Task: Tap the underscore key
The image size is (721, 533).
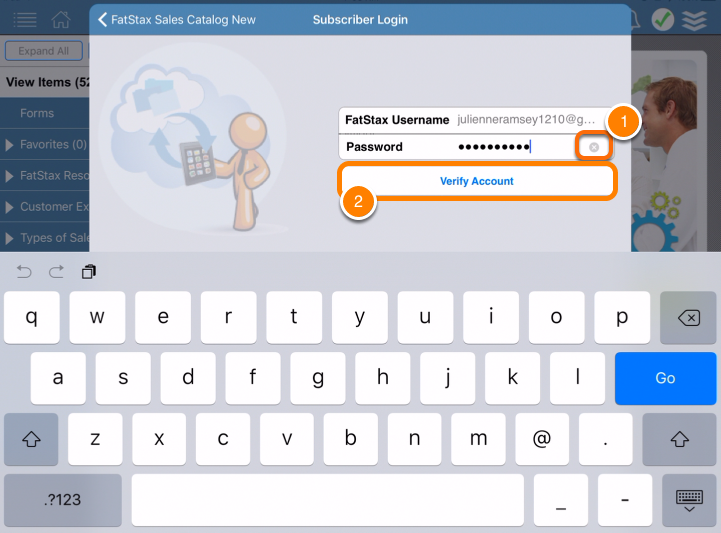Action: pos(561,500)
